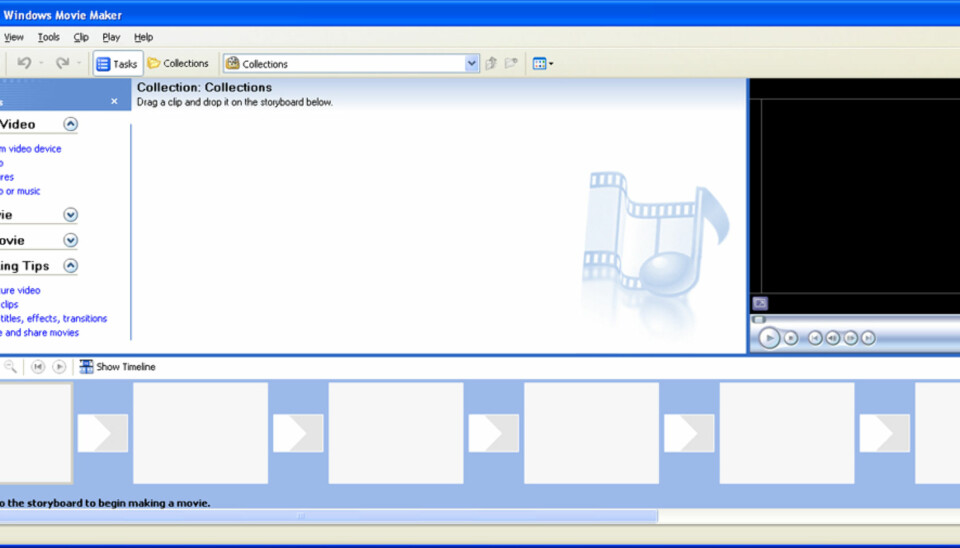Image resolution: width=960 pixels, height=548 pixels.
Task: Toggle the Tasks pane button
Action: point(118,64)
